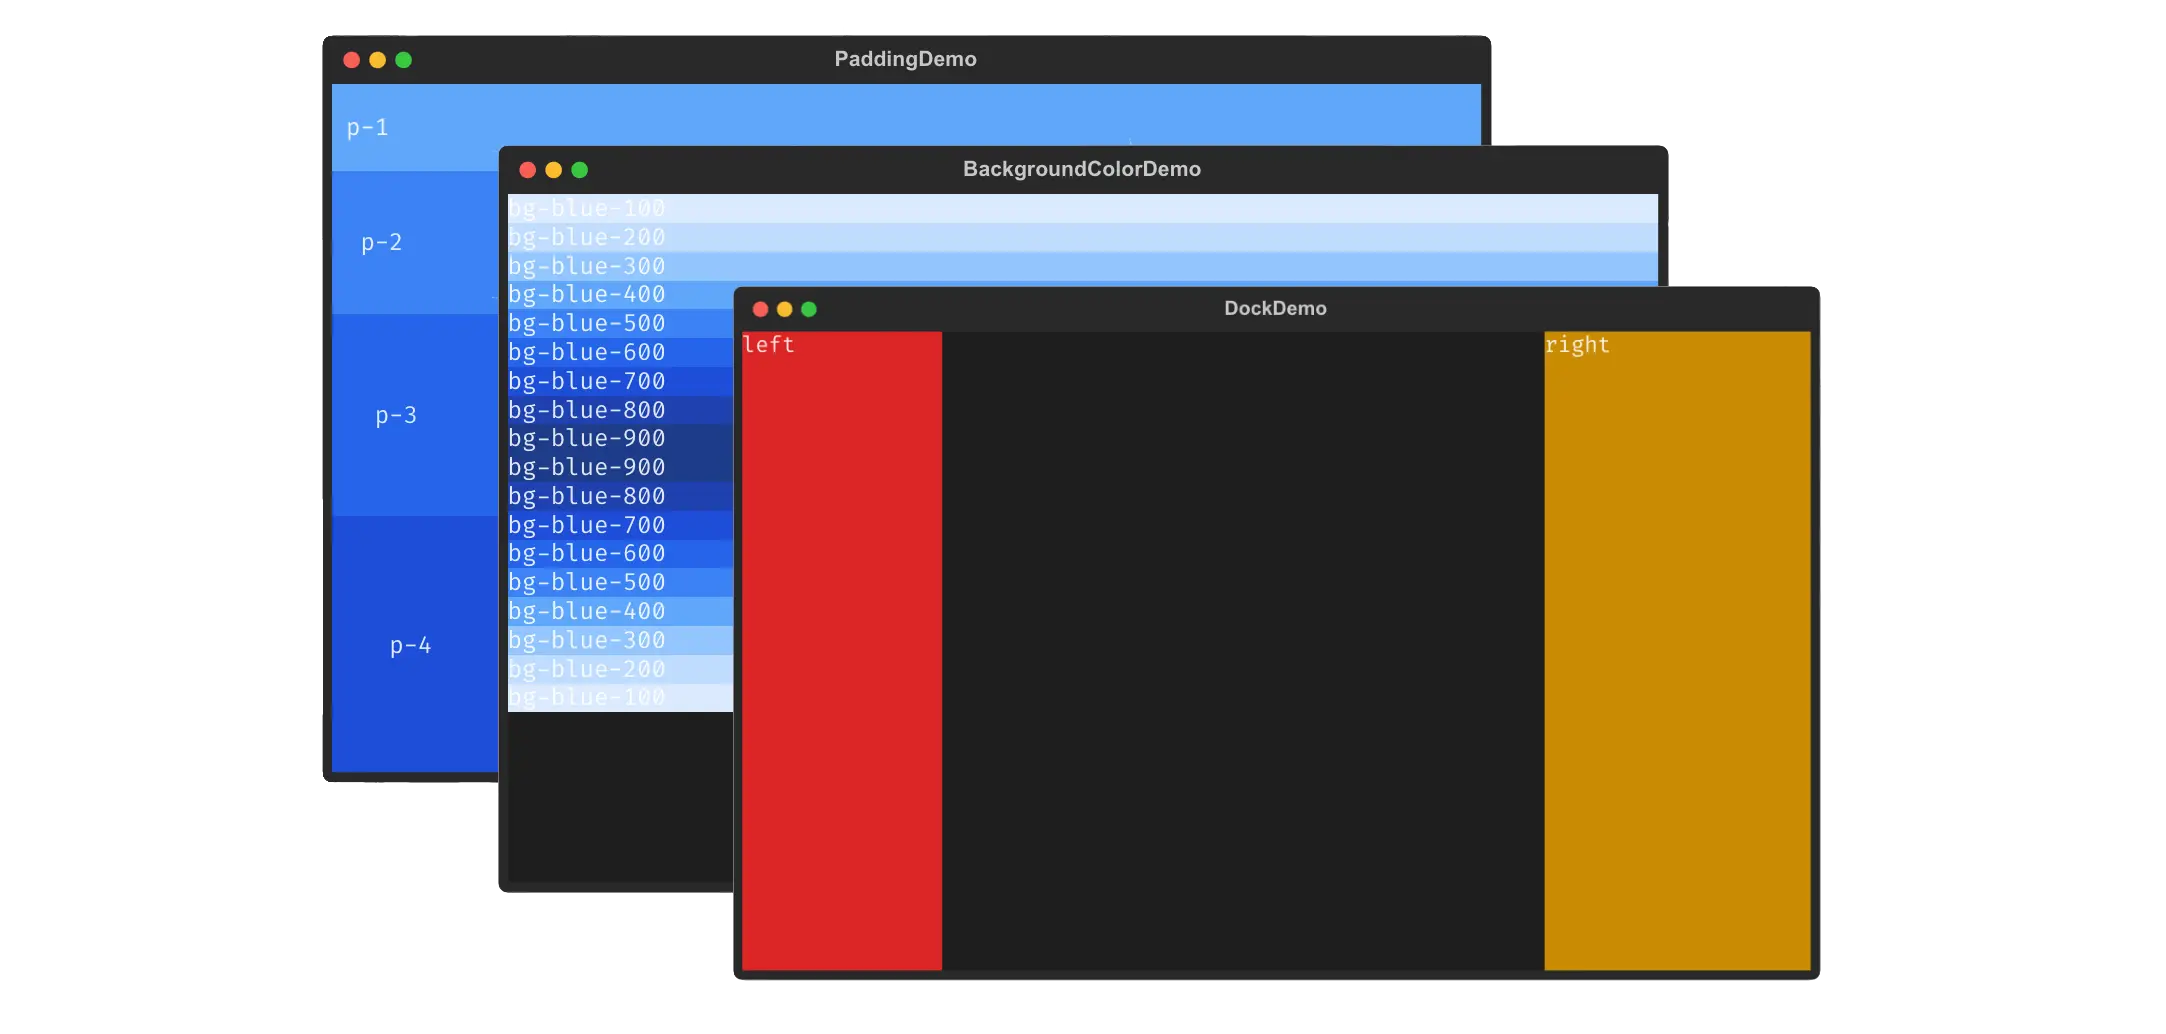Click the amber right dock panel
The image size is (2166, 1034).
click(1677, 650)
